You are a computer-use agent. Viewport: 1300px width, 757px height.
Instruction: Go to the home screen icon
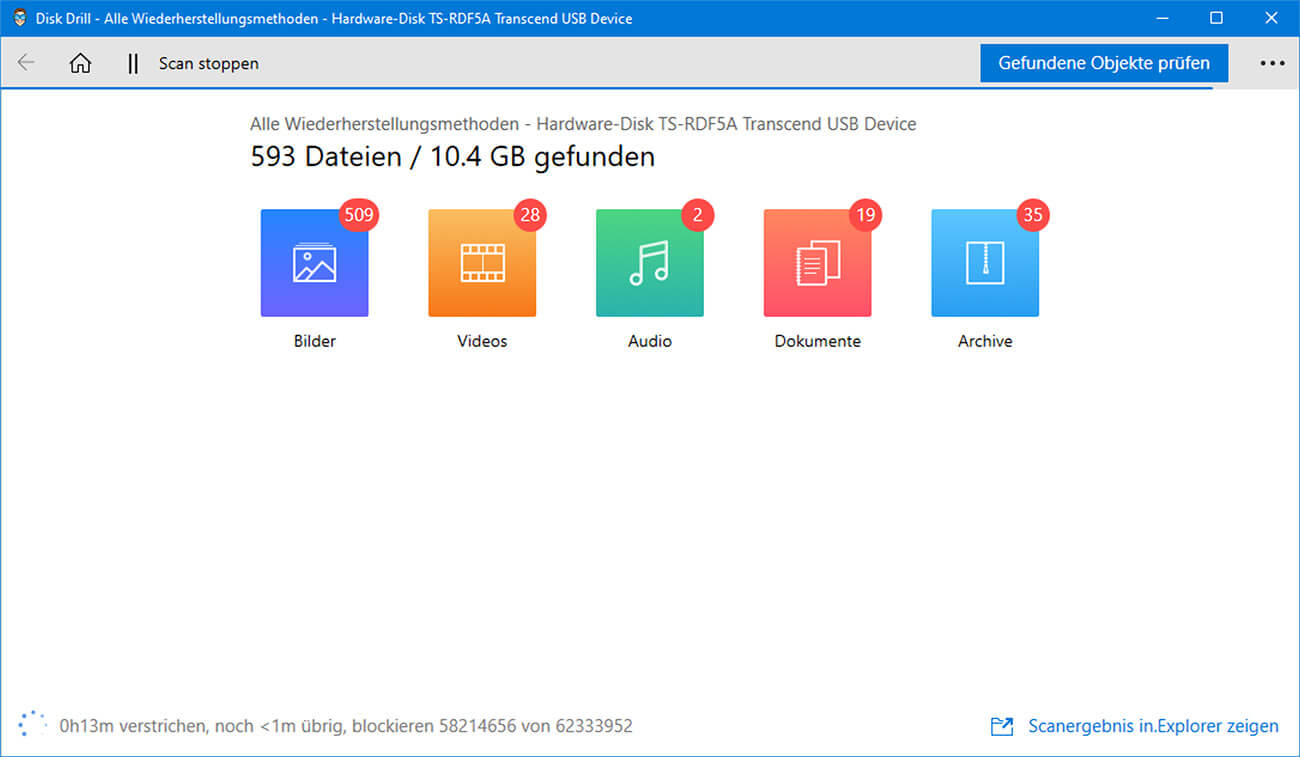(x=80, y=63)
